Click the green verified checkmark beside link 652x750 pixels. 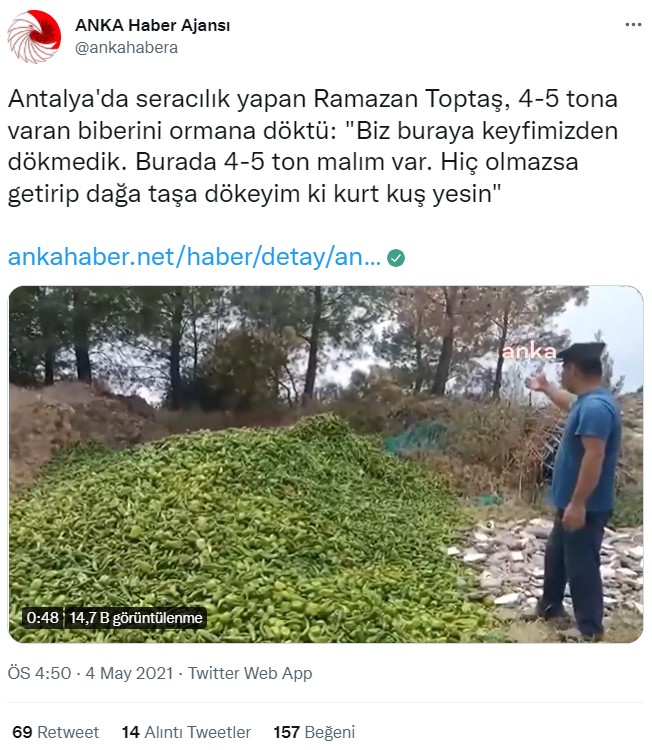[x=396, y=258]
